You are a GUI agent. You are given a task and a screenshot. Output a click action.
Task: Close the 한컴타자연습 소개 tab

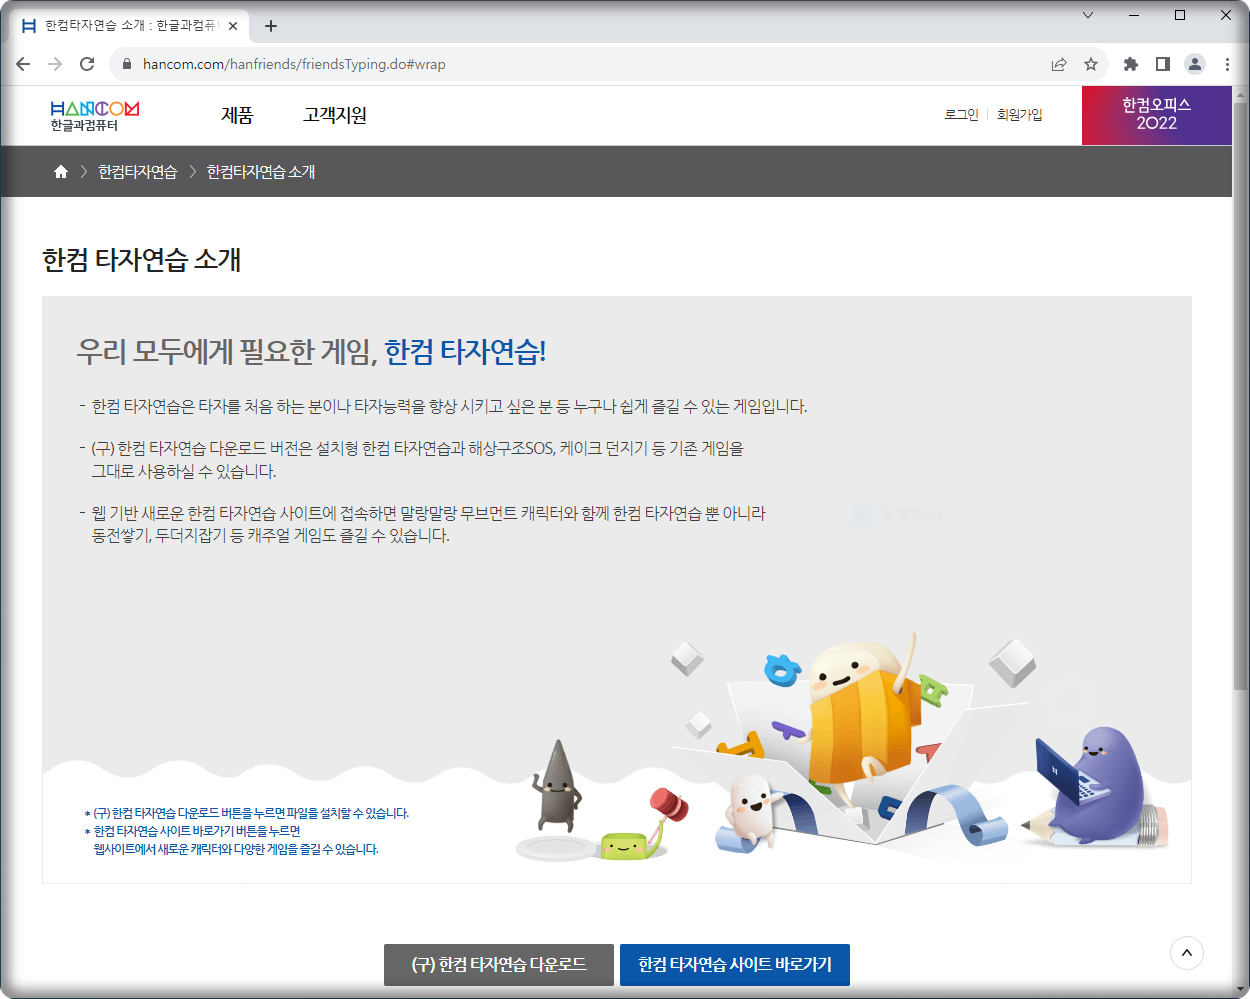pos(233,26)
